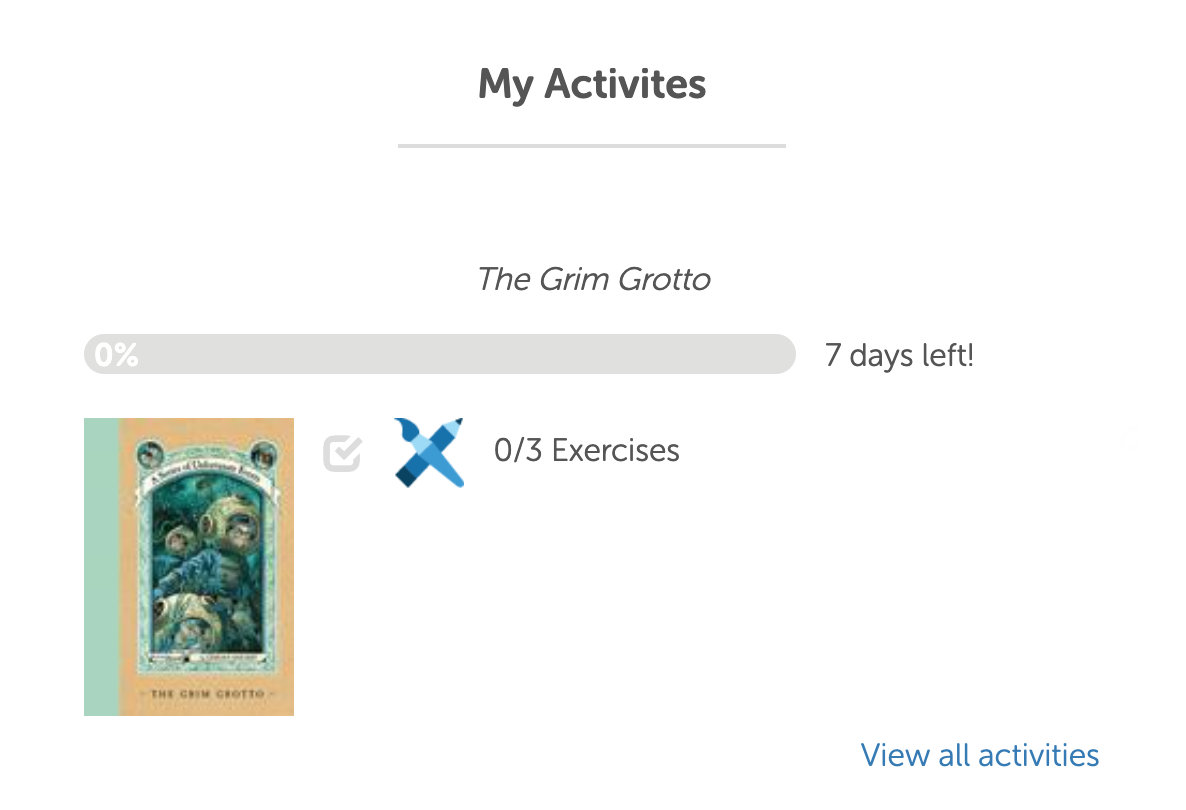Click the gray divider line under heading
Screen dimensions: 1186x810
pos(592,146)
